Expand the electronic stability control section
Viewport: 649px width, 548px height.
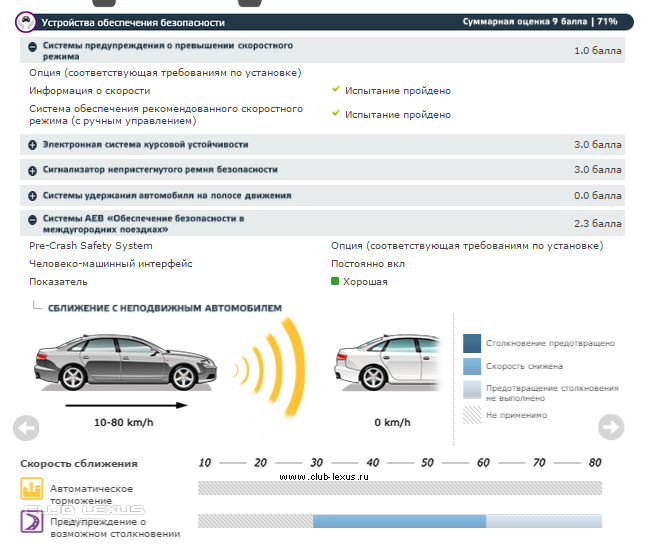[33, 145]
